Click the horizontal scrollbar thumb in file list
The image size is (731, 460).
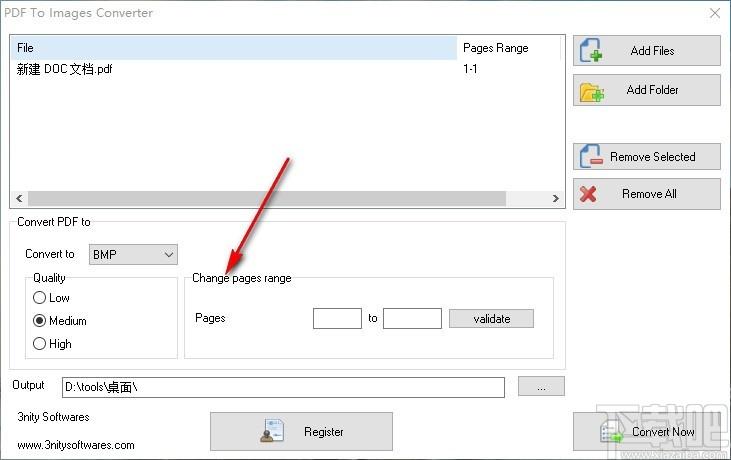267,198
